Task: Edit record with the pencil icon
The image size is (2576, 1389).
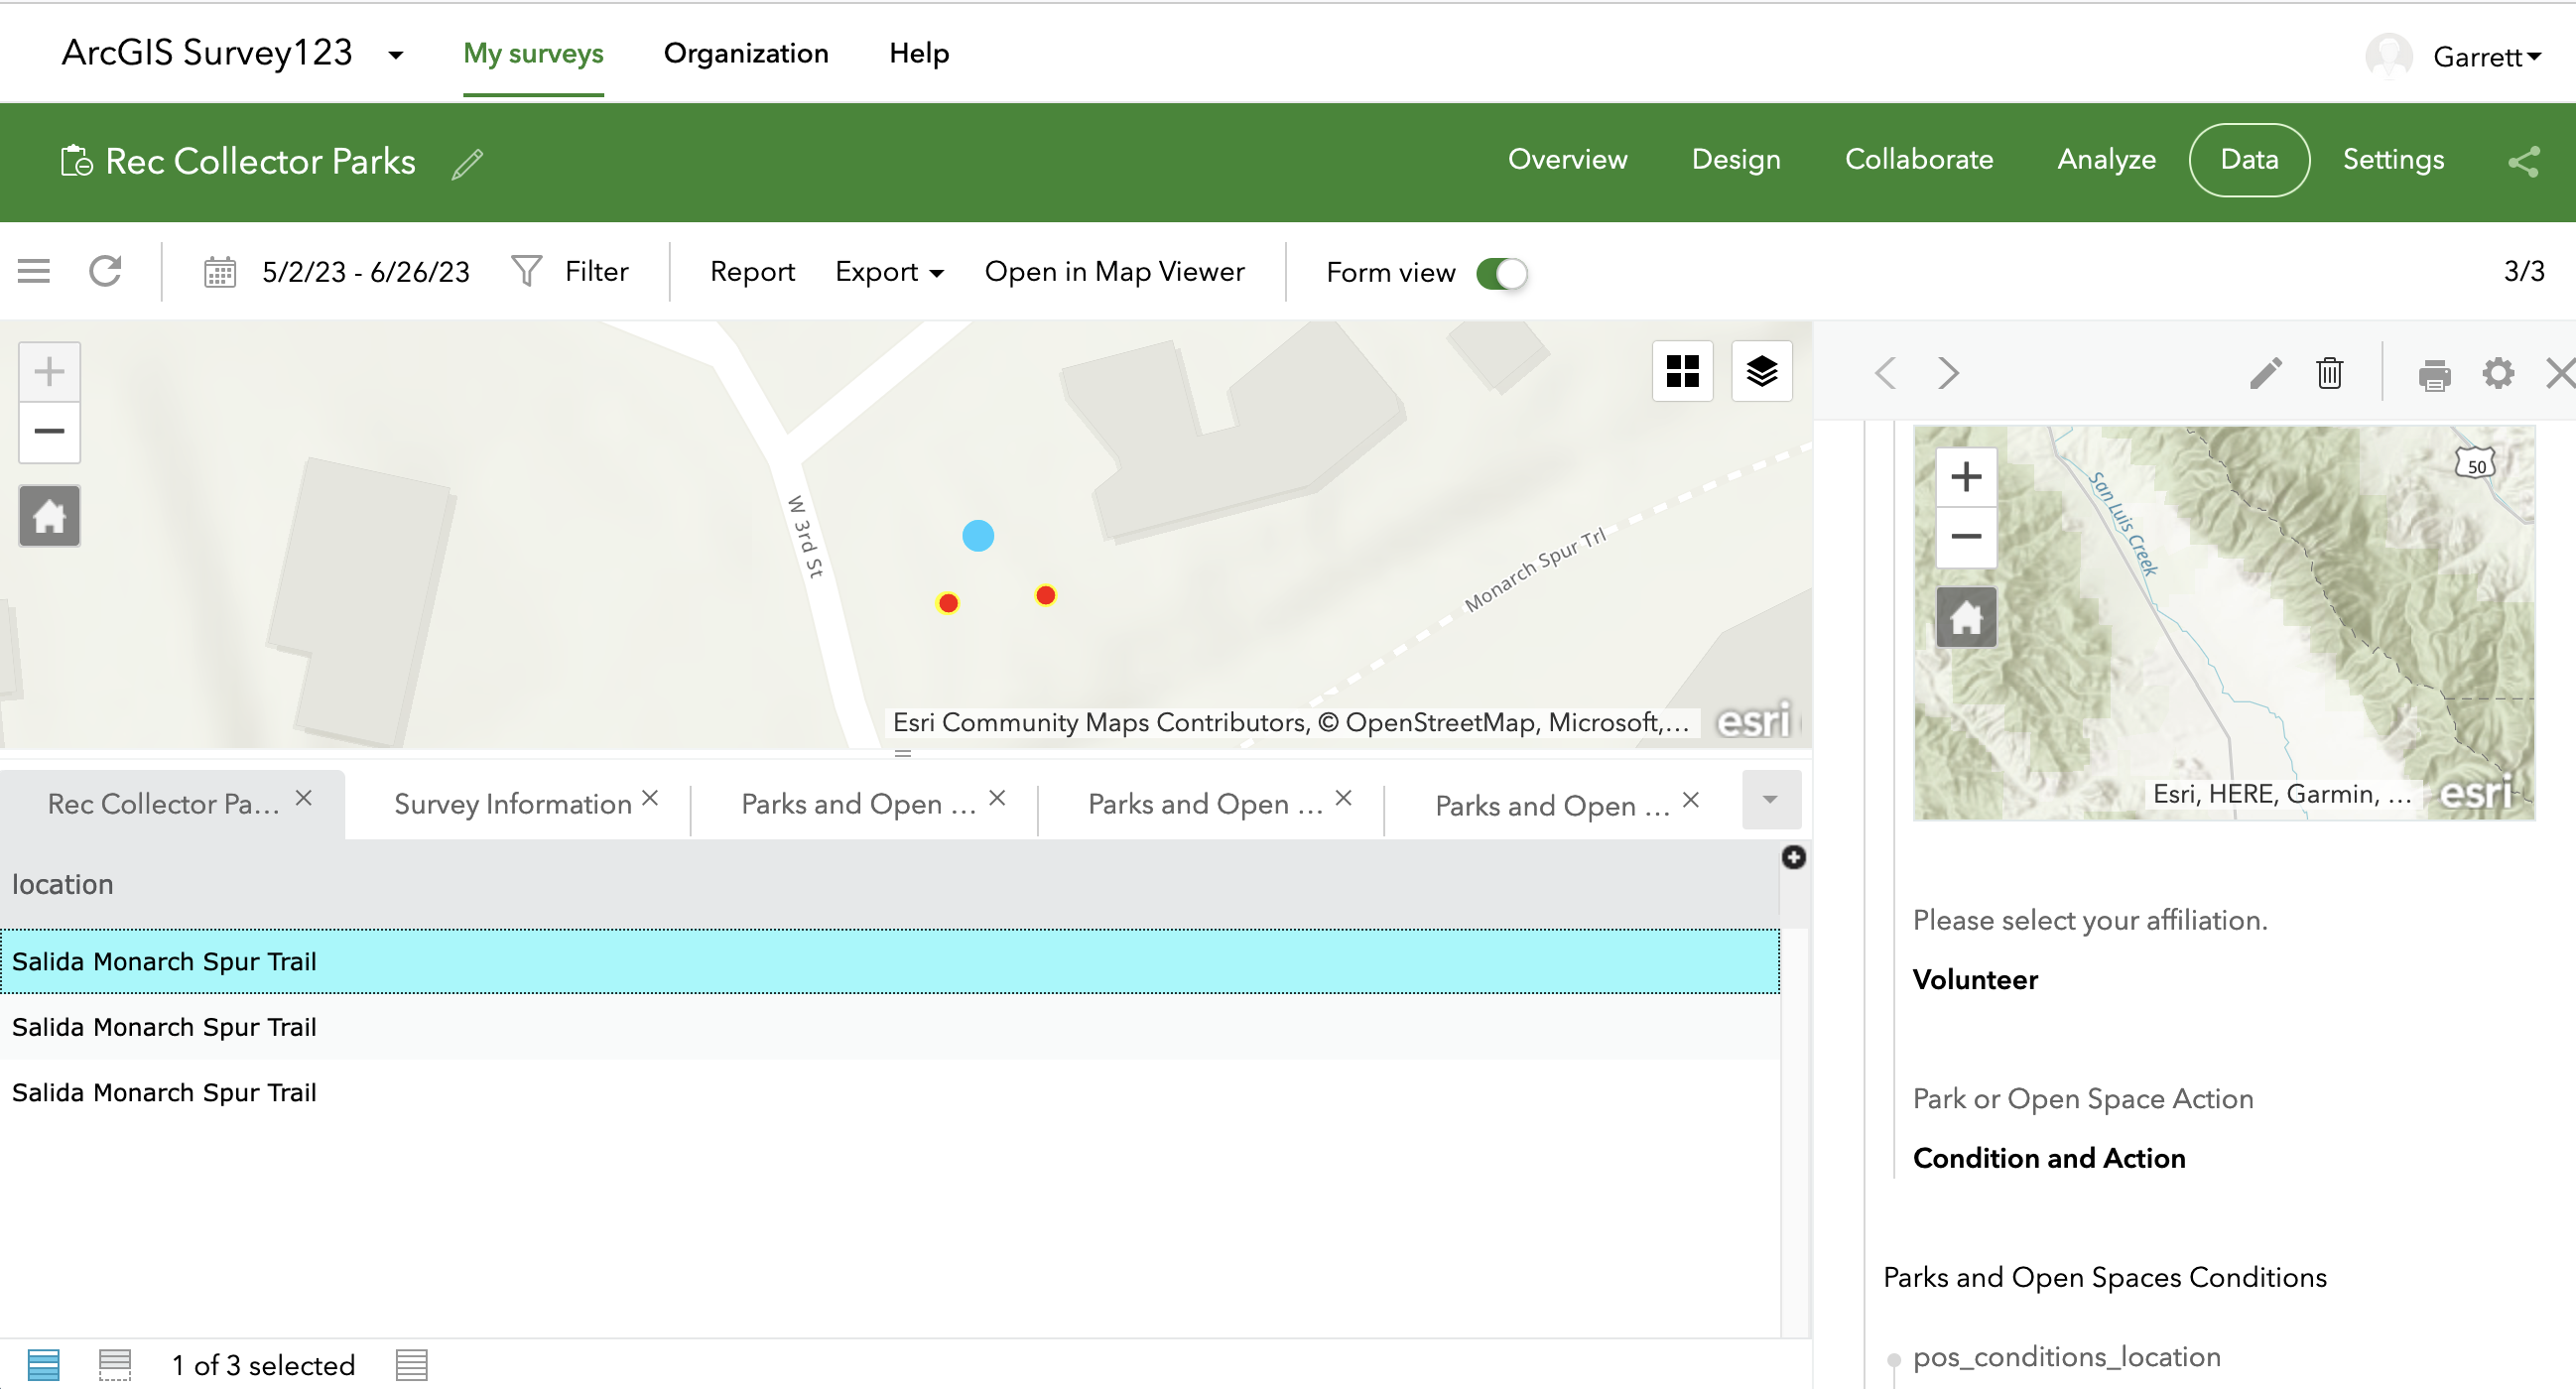Action: coord(2265,373)
